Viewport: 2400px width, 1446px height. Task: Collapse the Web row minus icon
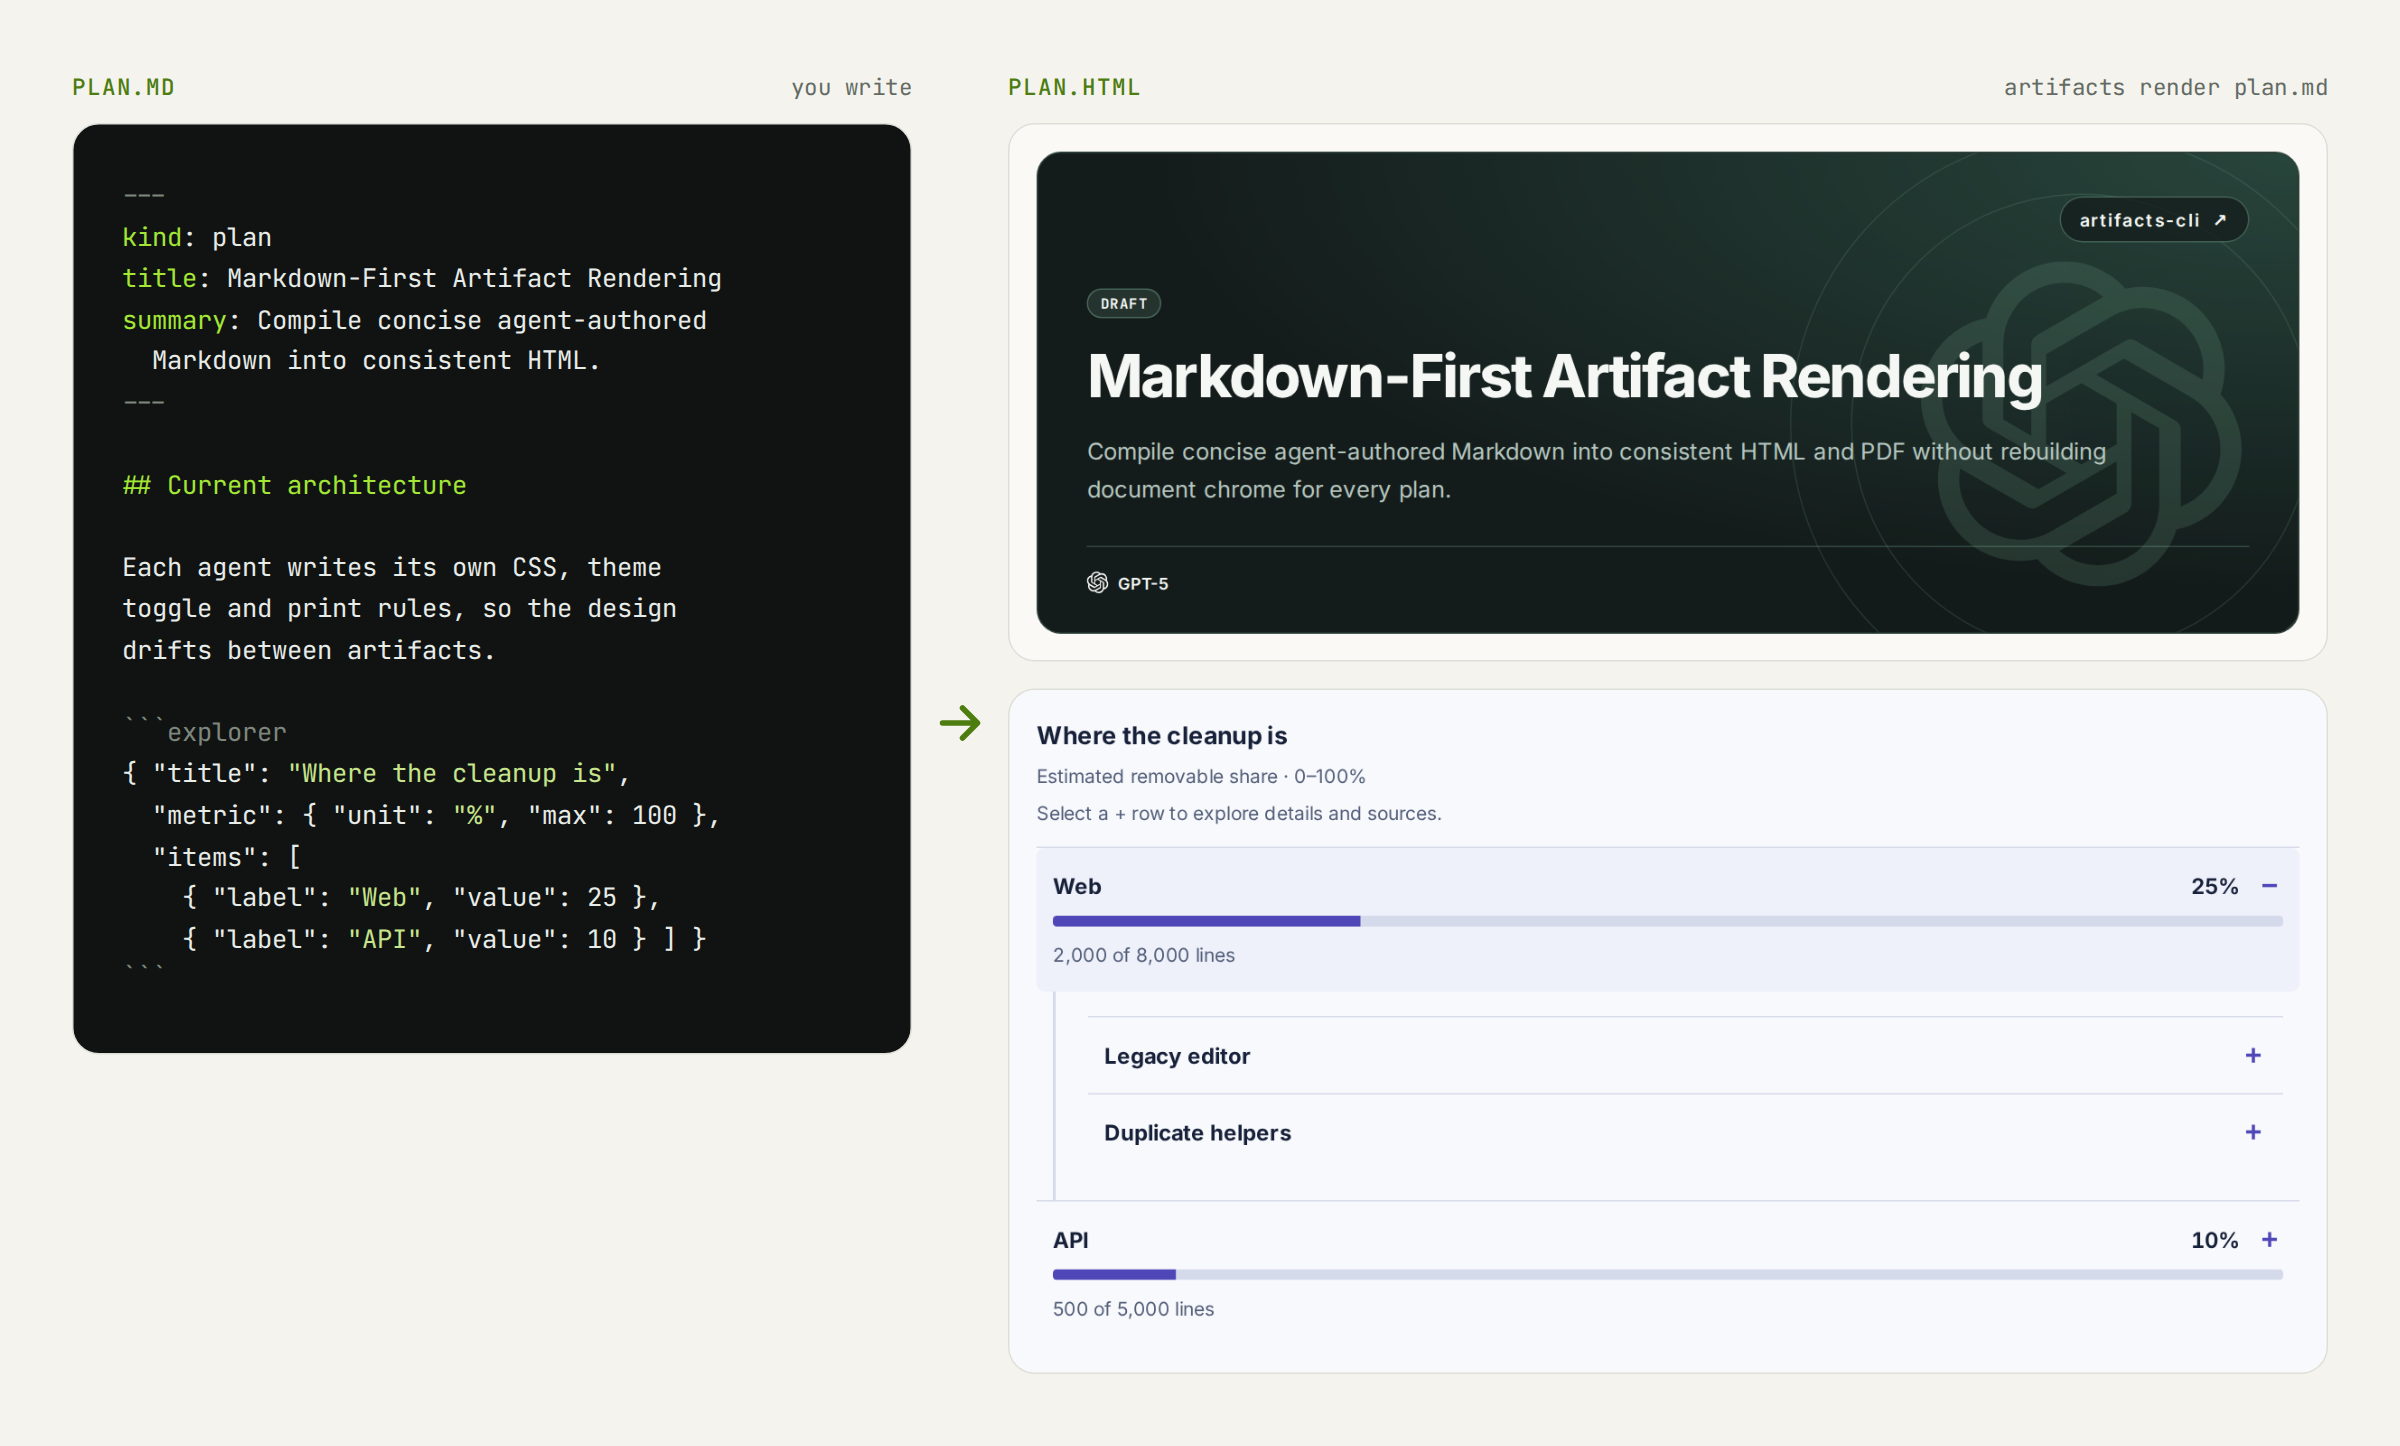click(x=2269, y=886)
